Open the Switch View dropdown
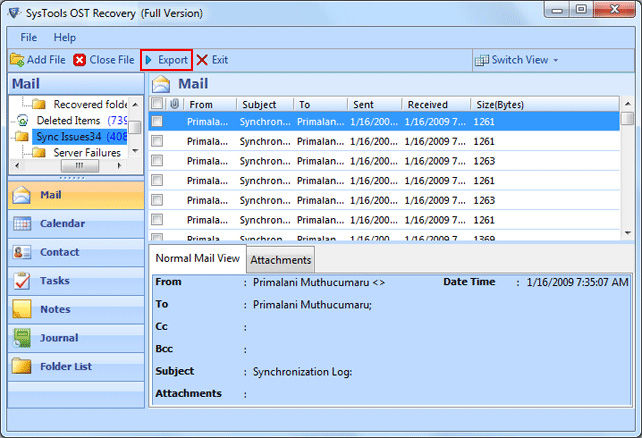The width and height of the screenshot is (642, 438). point(517,60)
